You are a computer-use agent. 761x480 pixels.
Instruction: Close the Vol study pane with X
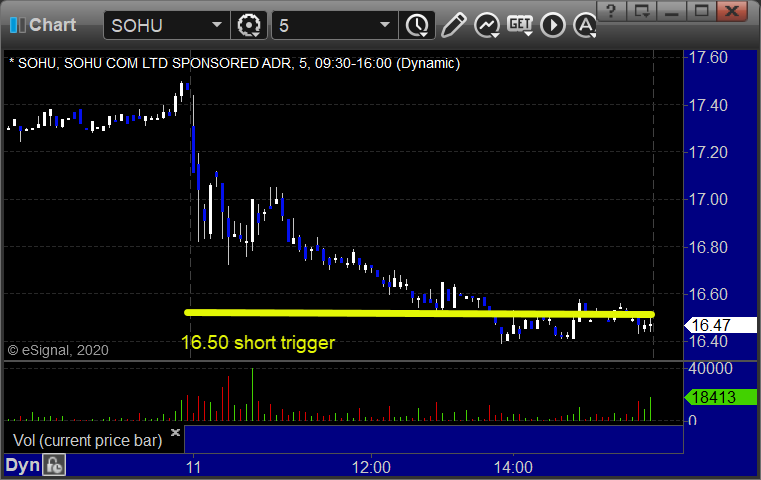tap(176, 432)
